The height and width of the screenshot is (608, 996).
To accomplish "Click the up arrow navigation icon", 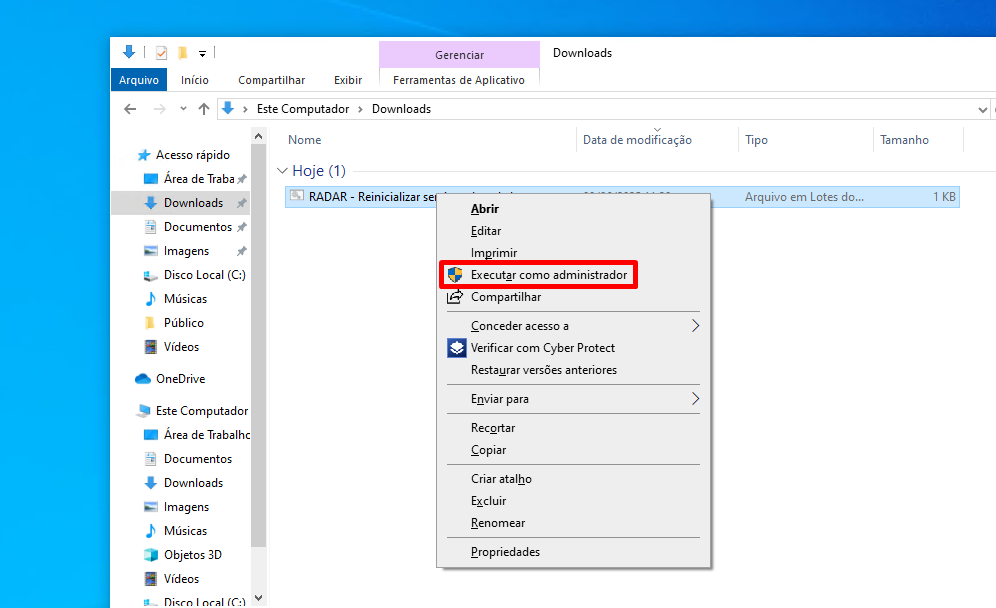I will (x=204, y=109).
